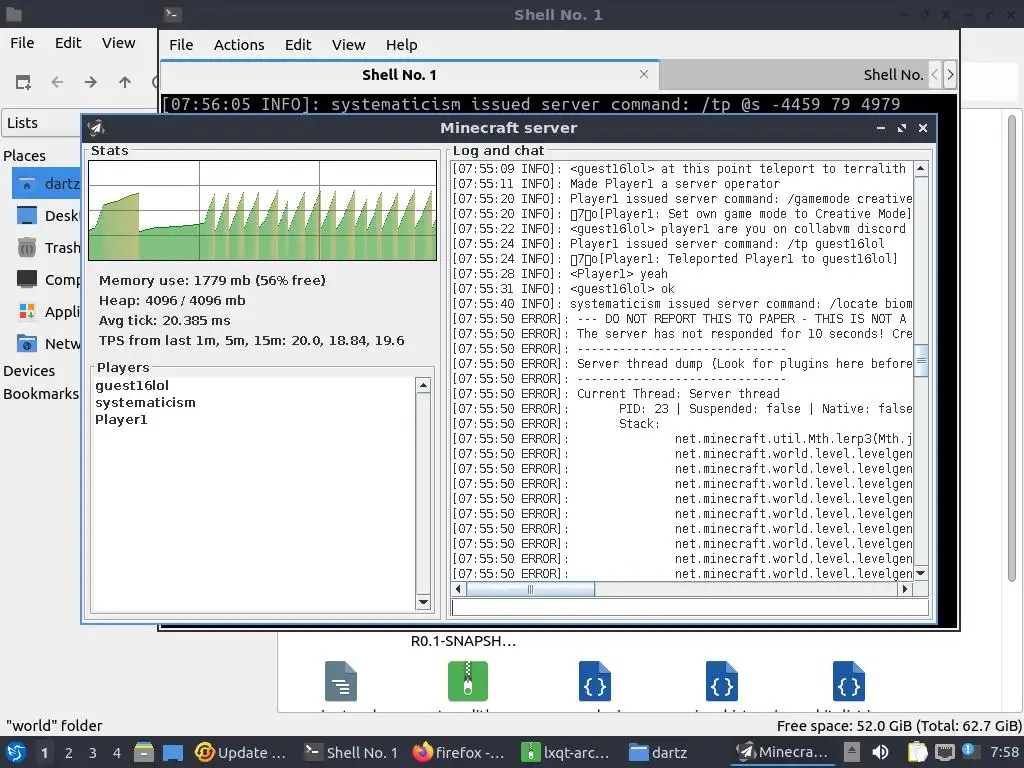Go up a folder in file manager
Image resolution: width=1024 pixels, height=768 pixels.
[x=125, y=82]
